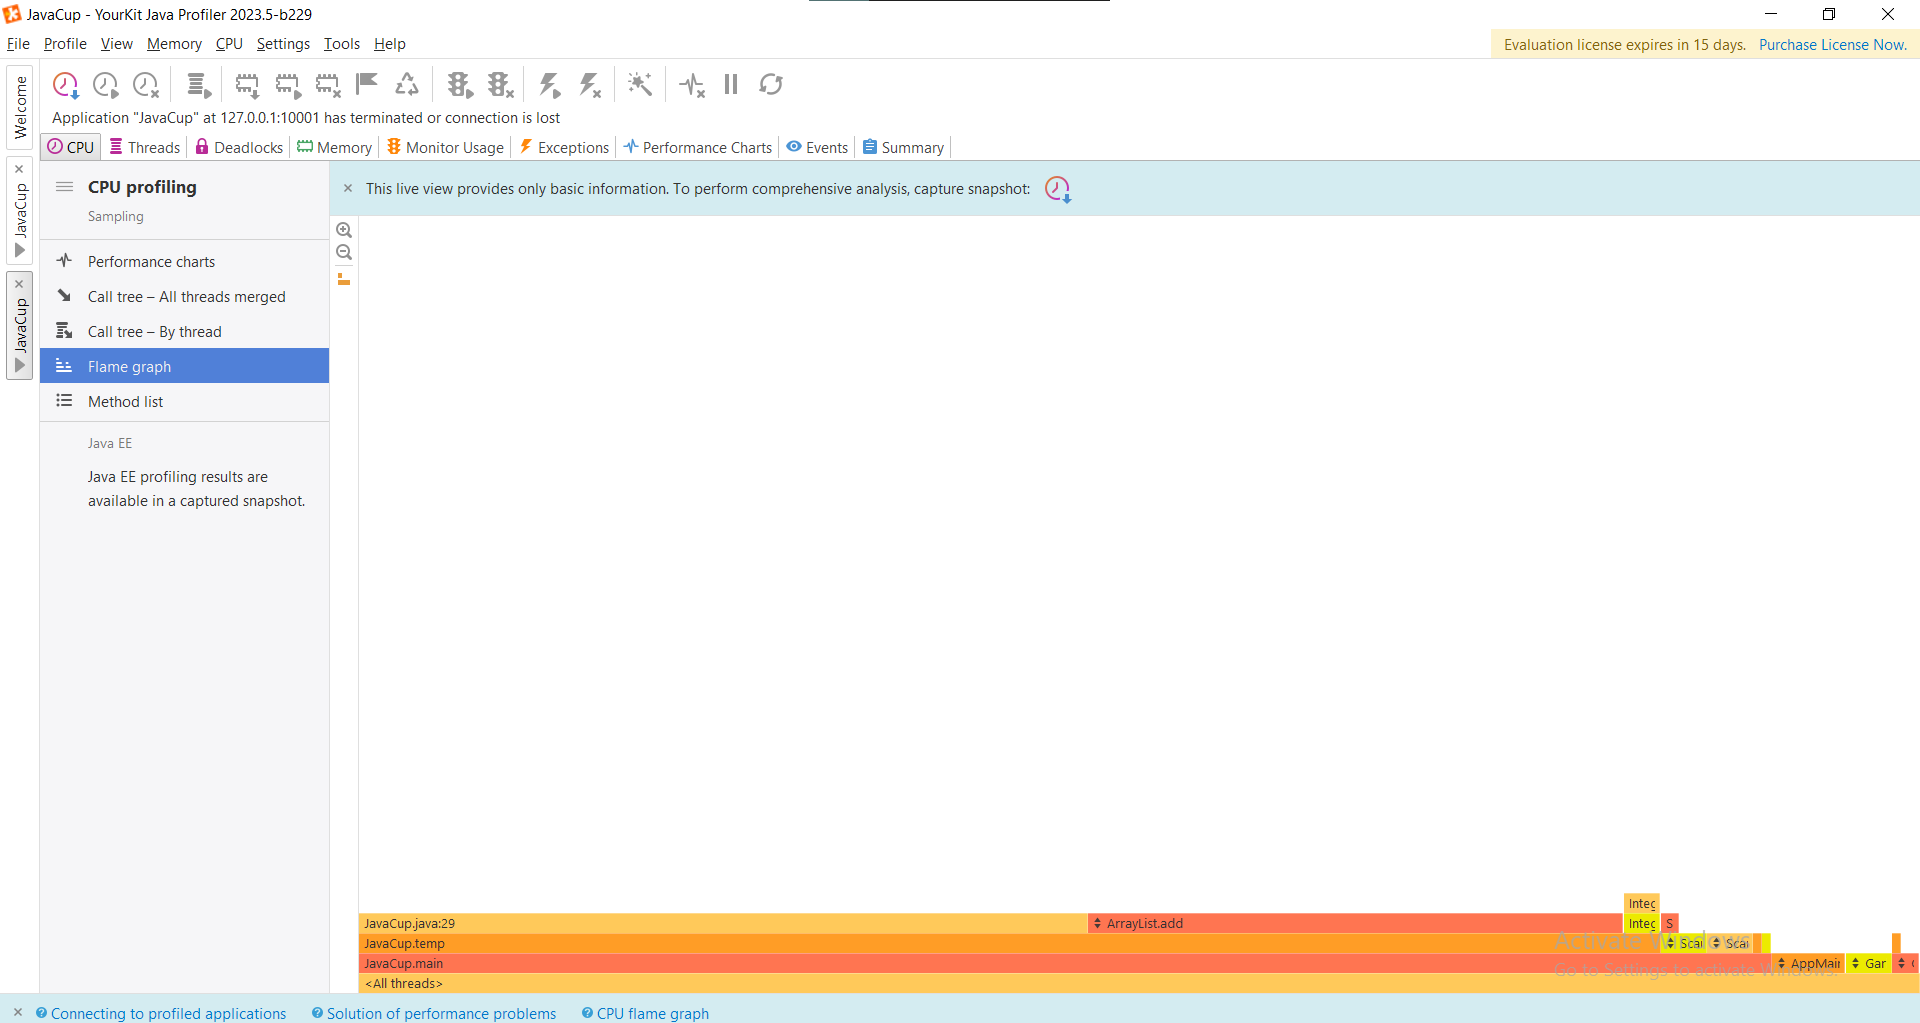Refresh the current view
The image size is (1920, 1023).
pyautogui.click(x=770, y=85)
